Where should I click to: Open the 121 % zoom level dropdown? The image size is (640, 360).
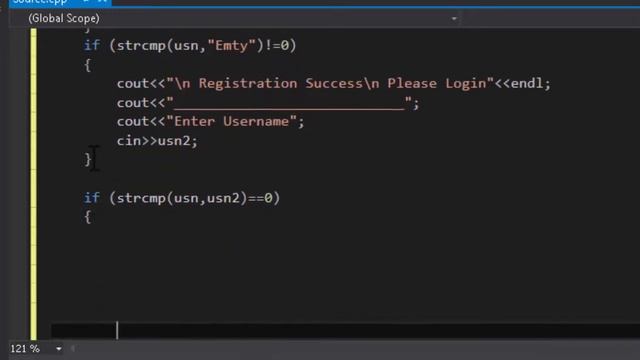(x=59, y=349)
